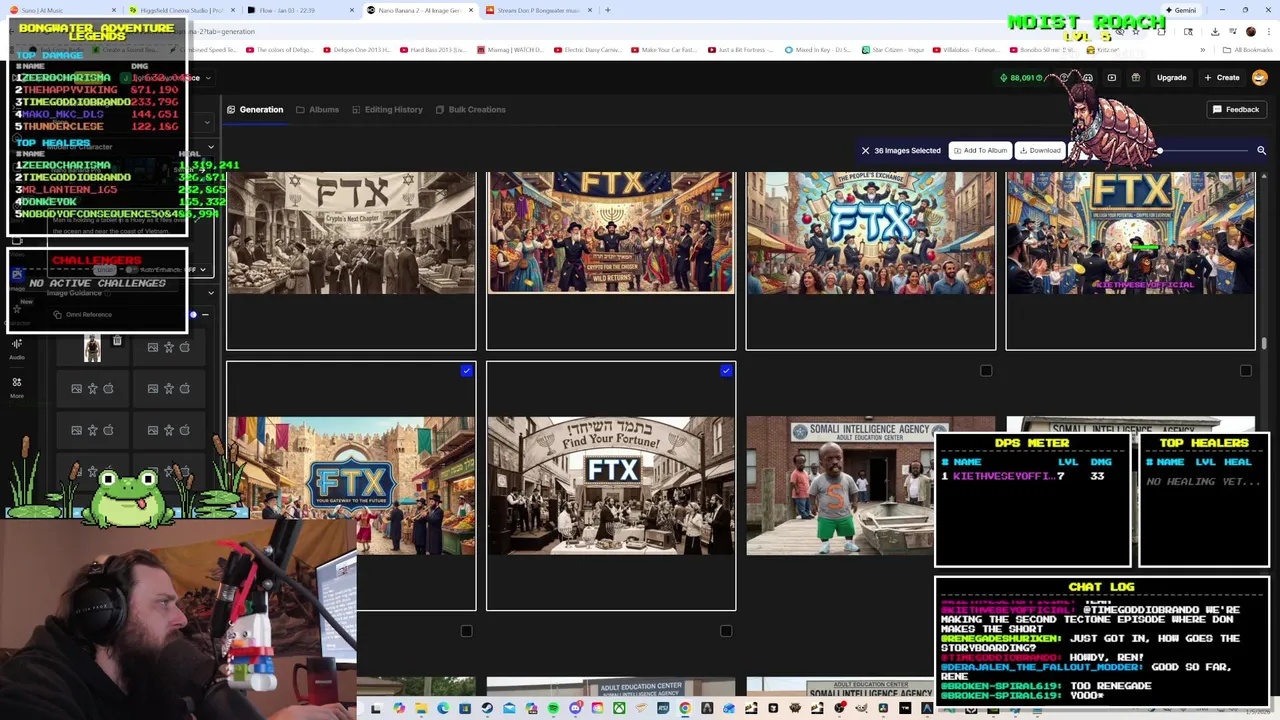Image resolution: width=1280 pixels, height=720 pixels.
Task: Open the People's Exchange FTX image
Action: click(871, 233)
